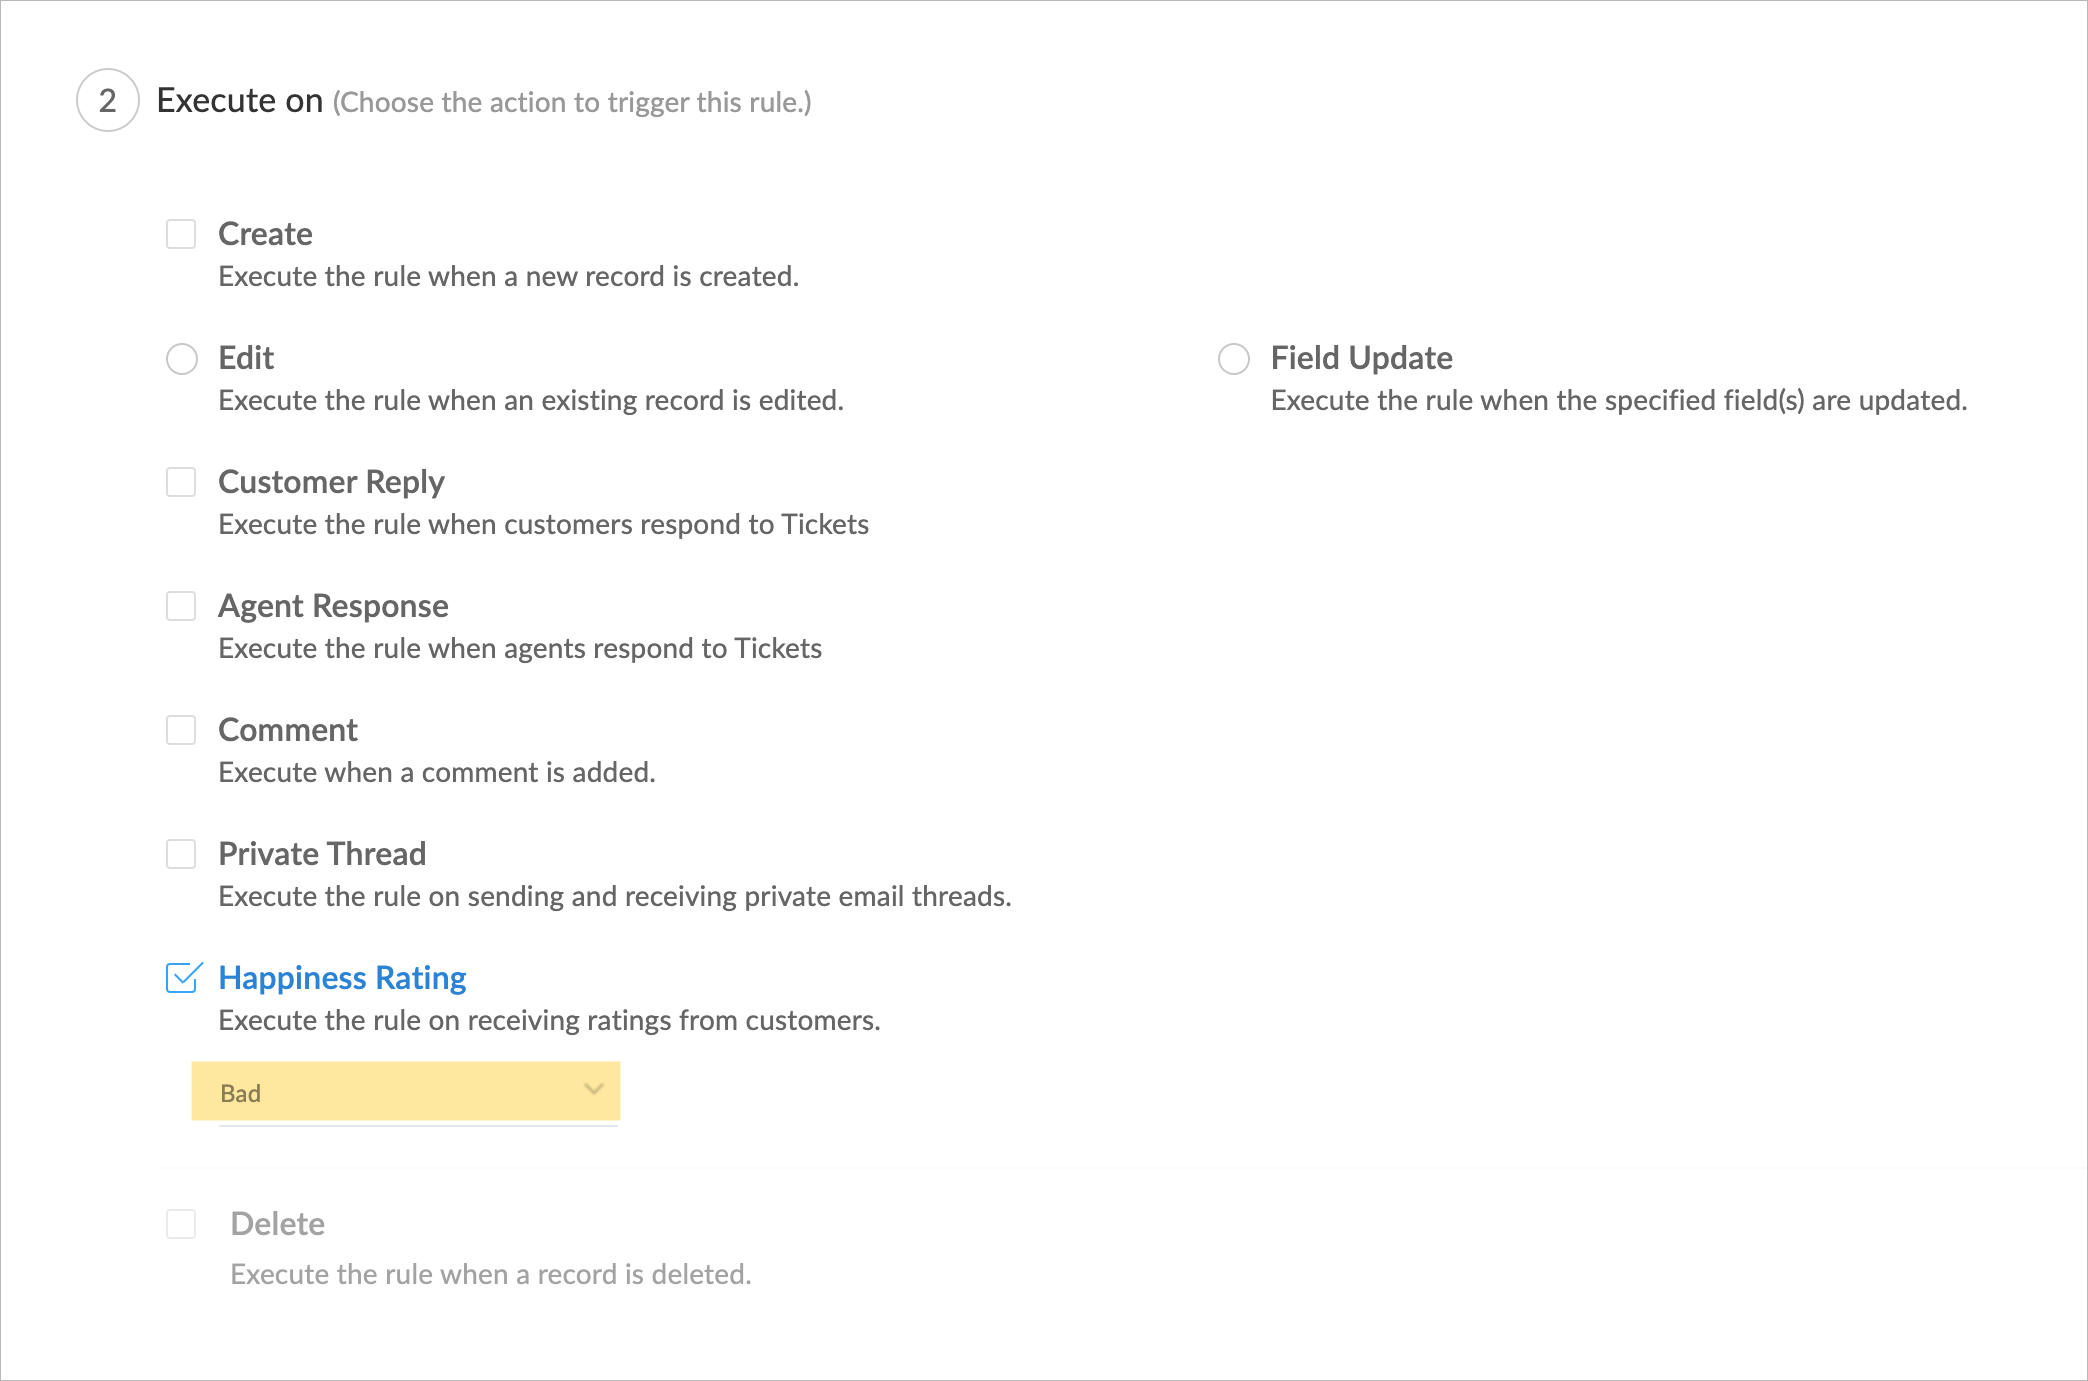
Task: Choose the Field Update radio option
Action: tap(1234, 358)
